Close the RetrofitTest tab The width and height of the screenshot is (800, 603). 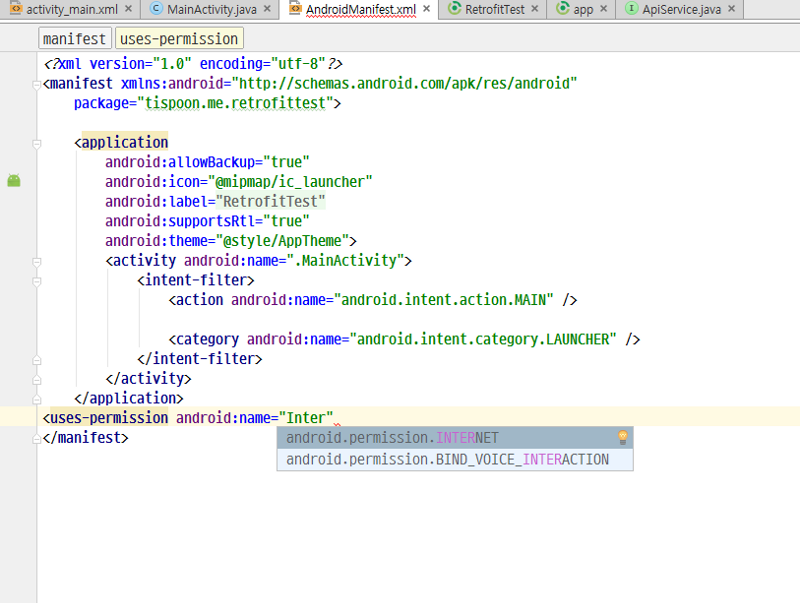[x=535, y=9]
